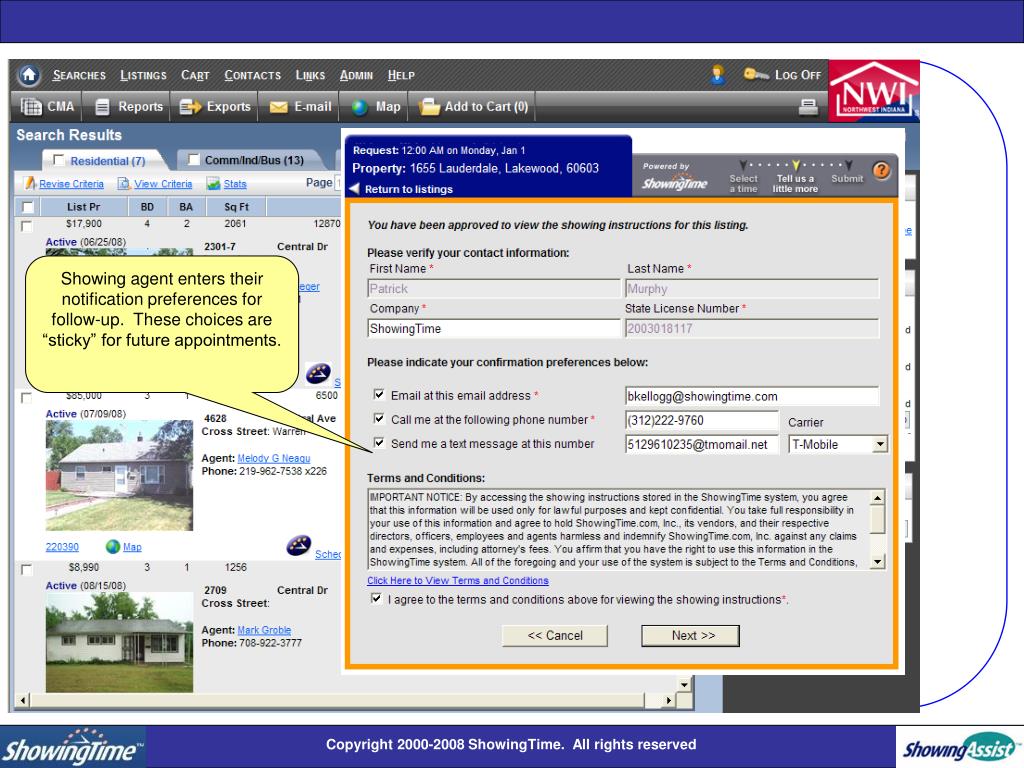
Task: Click the globe Map icon for listing 220390
Action: click(x=113, y=546)
